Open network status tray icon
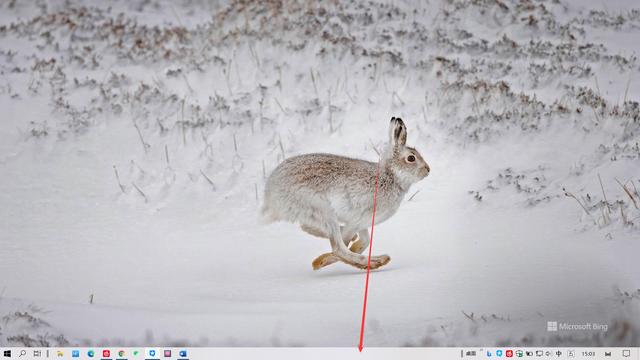 pos(539,353)
